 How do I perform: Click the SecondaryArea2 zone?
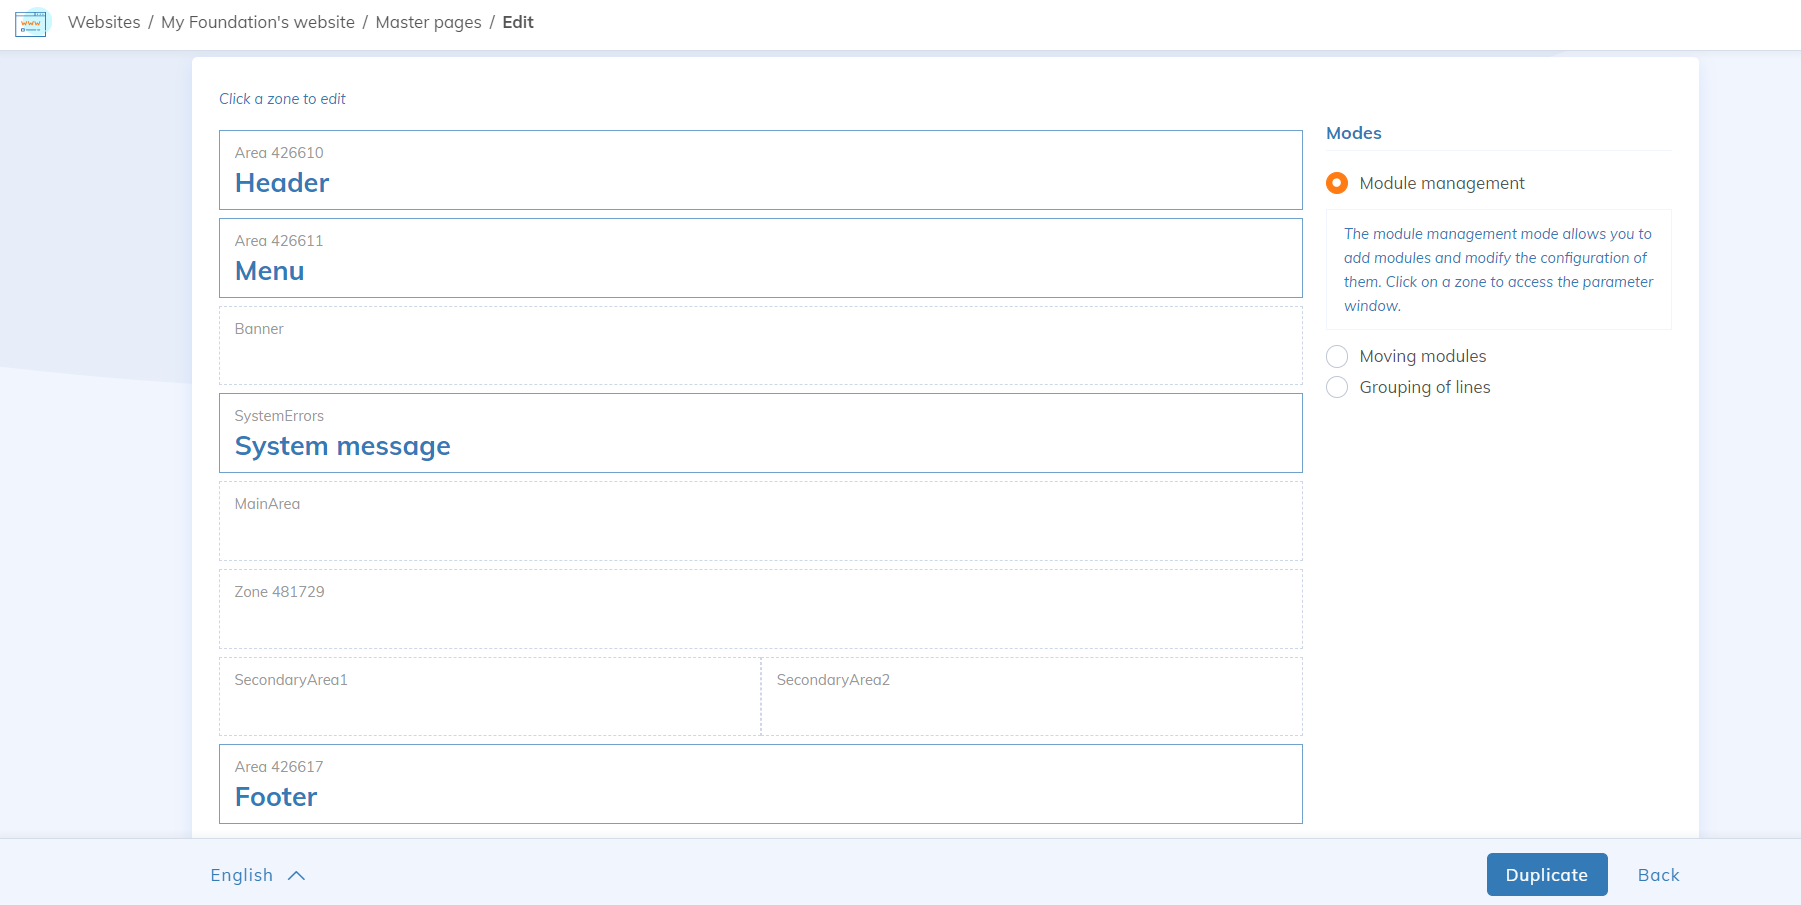(1032, 697)
